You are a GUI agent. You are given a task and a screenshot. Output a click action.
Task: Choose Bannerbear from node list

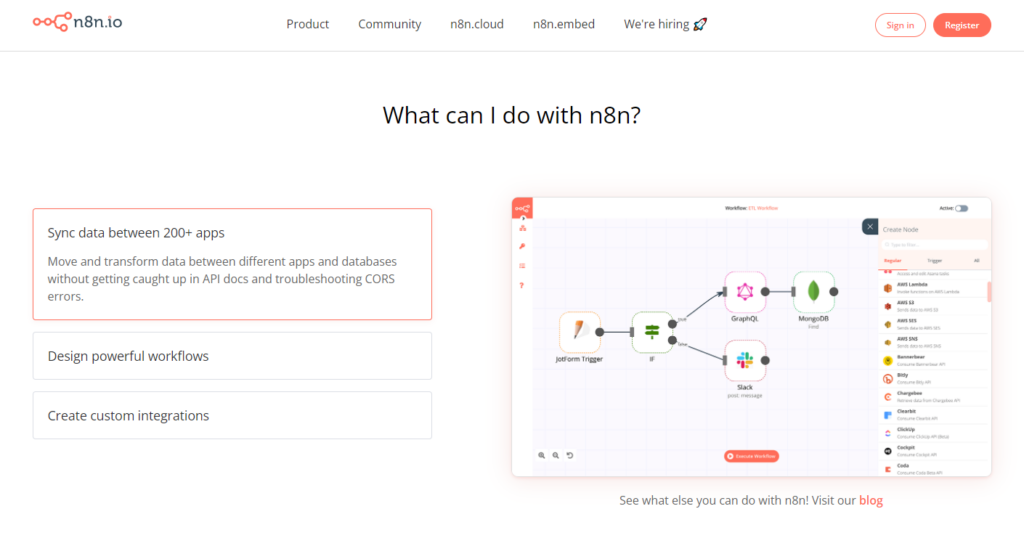click(x=934, y=360)
